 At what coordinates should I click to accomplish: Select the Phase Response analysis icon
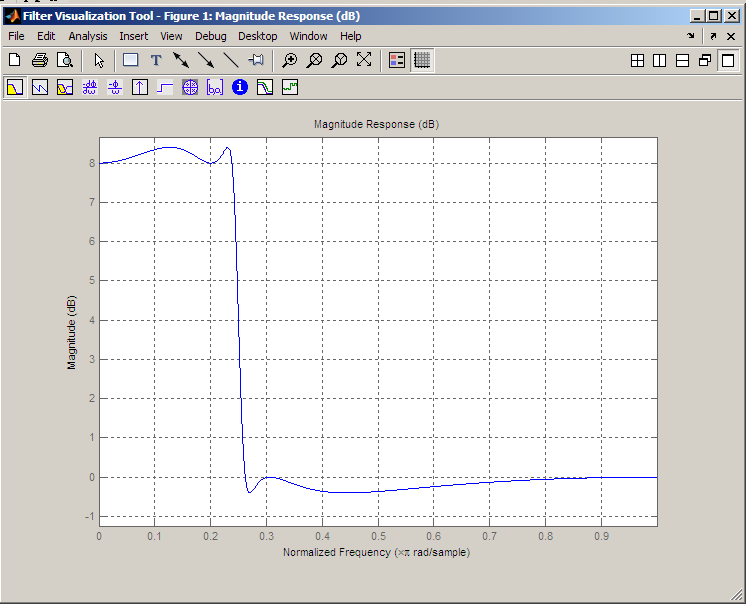(40, 87)
